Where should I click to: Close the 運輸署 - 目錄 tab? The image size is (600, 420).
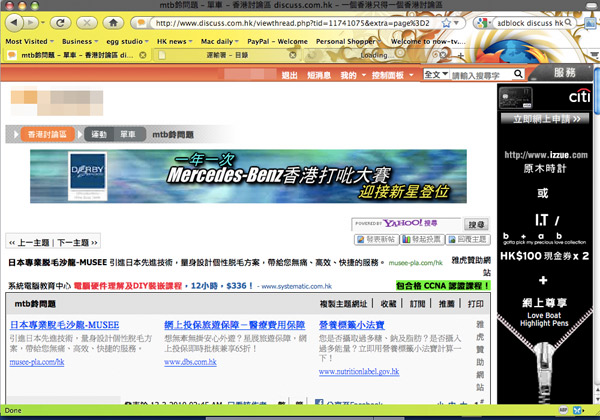coord(293,55)
